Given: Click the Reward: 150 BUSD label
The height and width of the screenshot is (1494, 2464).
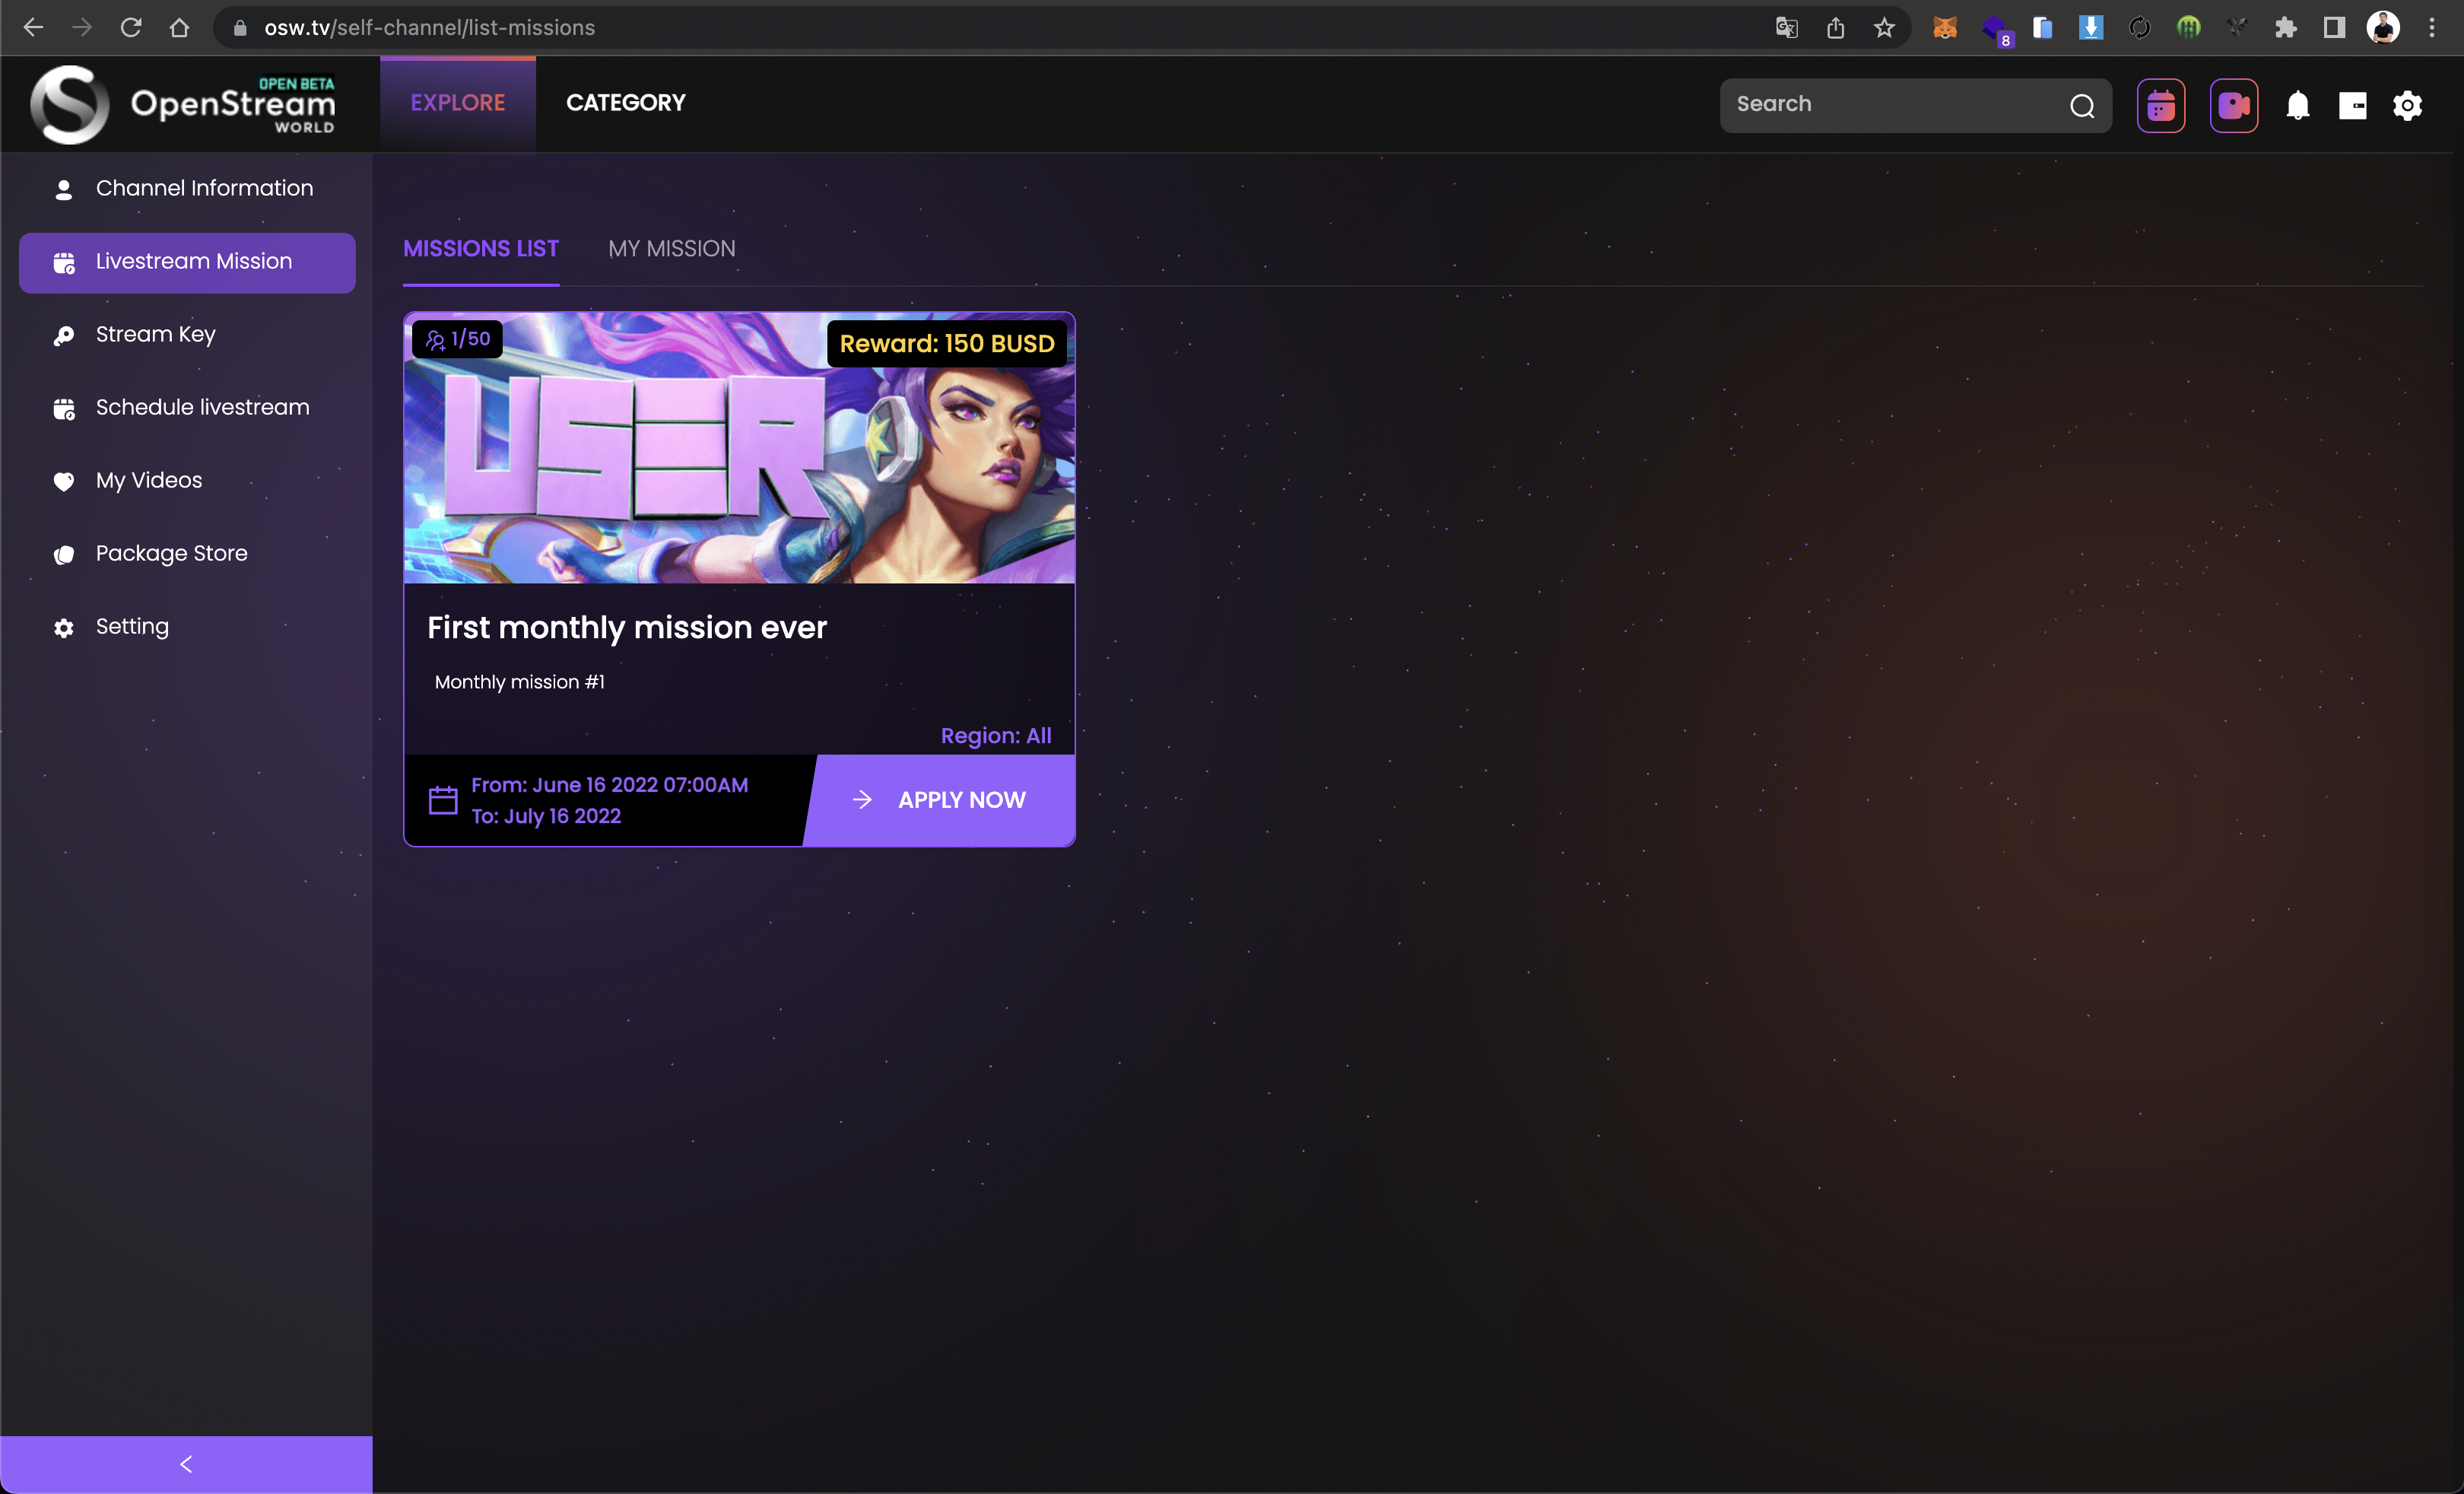Looking at the screenshot, I should click(x=947, y=344).
